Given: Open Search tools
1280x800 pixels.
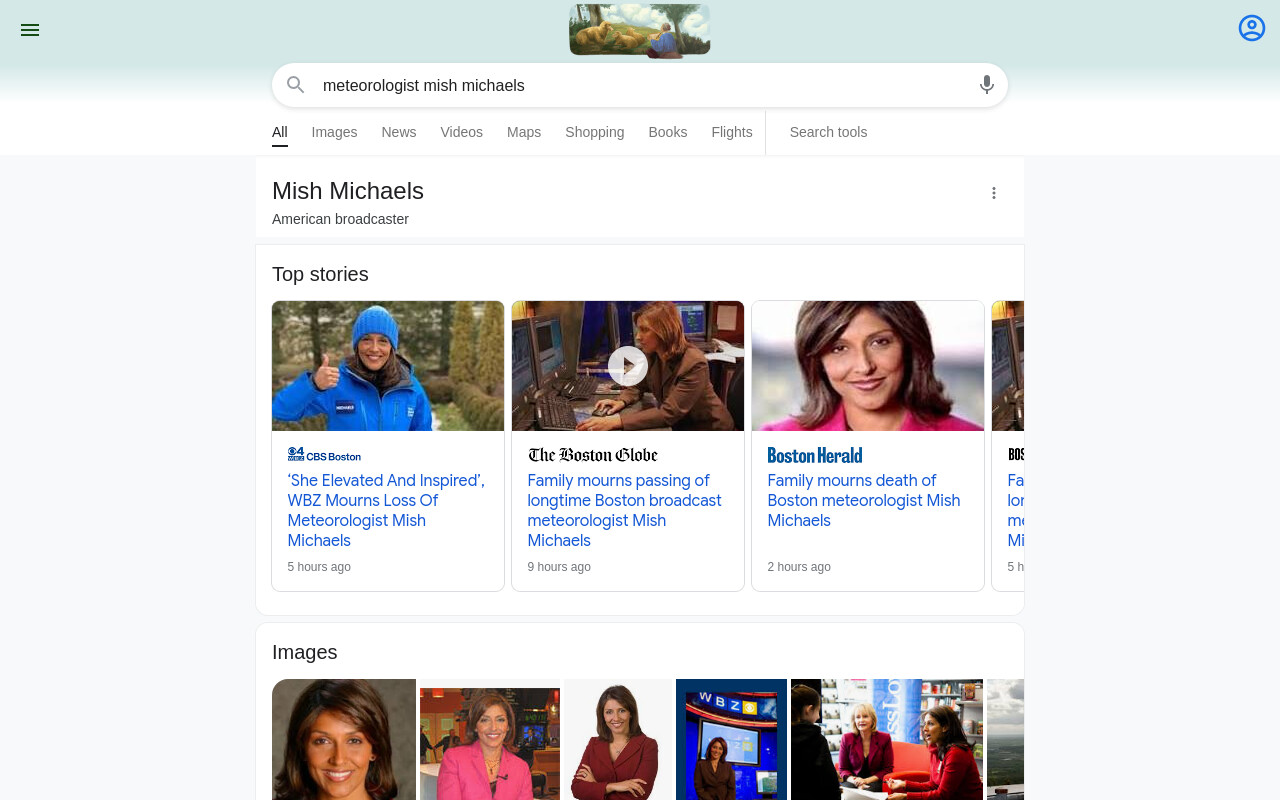Looking at the screenshot, I should pos(829,132).
